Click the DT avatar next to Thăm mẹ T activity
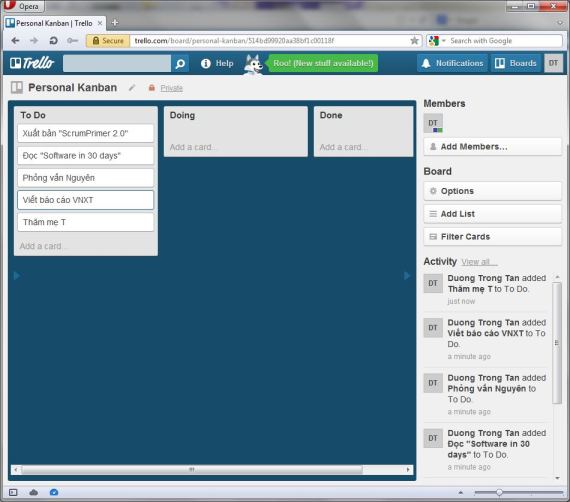This screenshot has height=502, width=570. 433,283
